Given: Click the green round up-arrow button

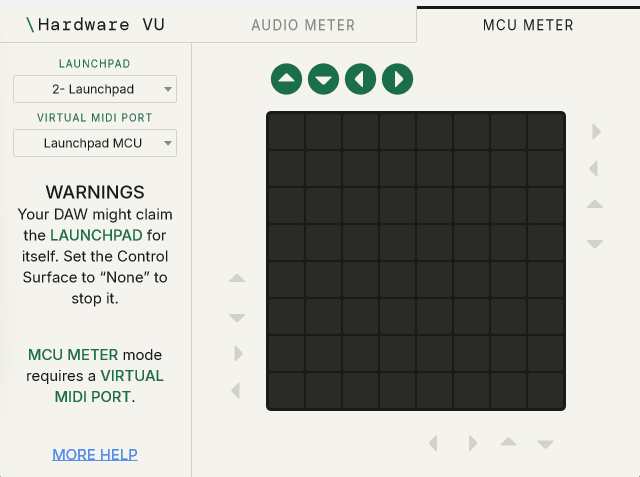Looking at the screenshot, I should click(286, 79).
